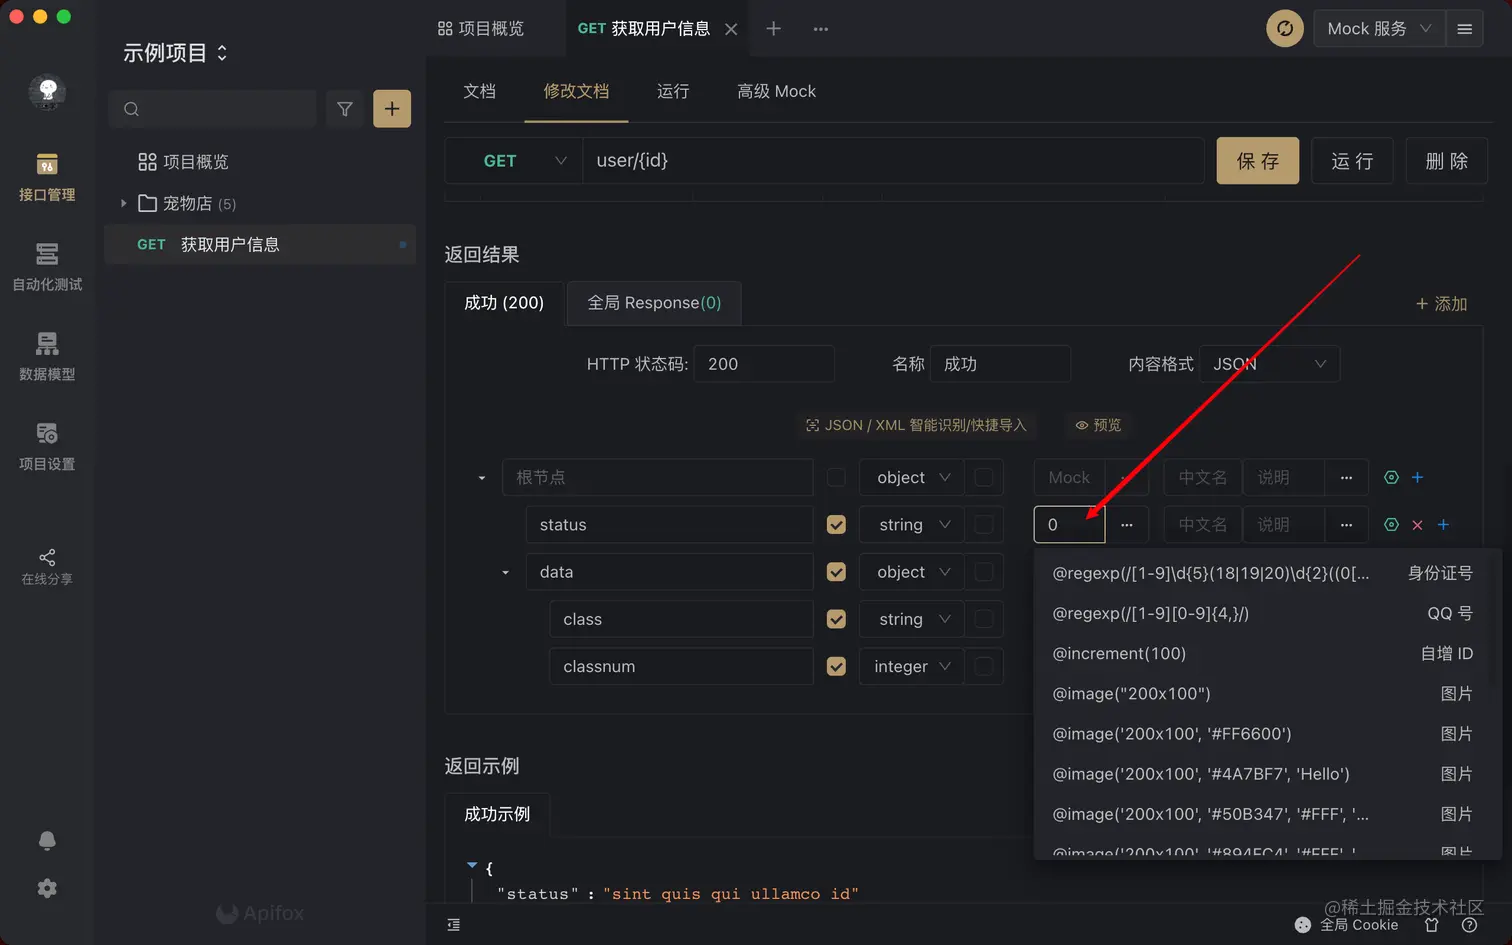Screen dimensions: 1512x945
Task: Click the help question mark icon
Action: tap(1469, 925)
